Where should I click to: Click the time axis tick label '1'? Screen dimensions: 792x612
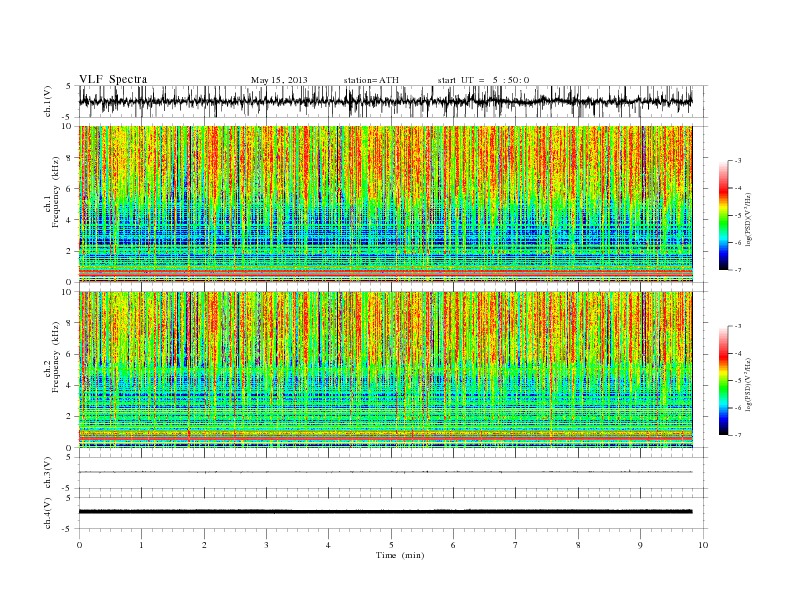[x=141, y=545]
